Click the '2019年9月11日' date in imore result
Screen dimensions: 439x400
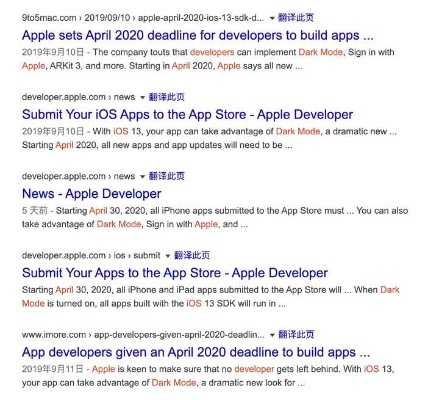(x=53, y=369)
